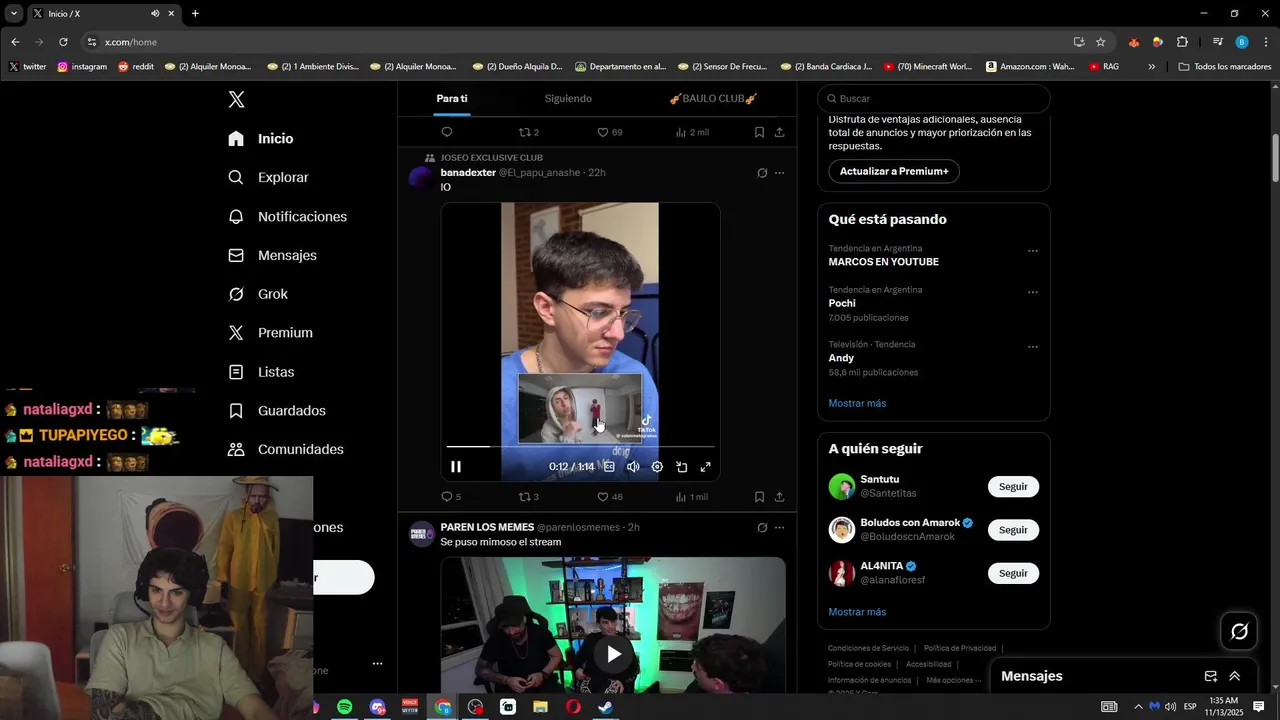Open Listas in the sidebar
The image size is (1280, 720).
pyautogui.click(x=261, y=372)
